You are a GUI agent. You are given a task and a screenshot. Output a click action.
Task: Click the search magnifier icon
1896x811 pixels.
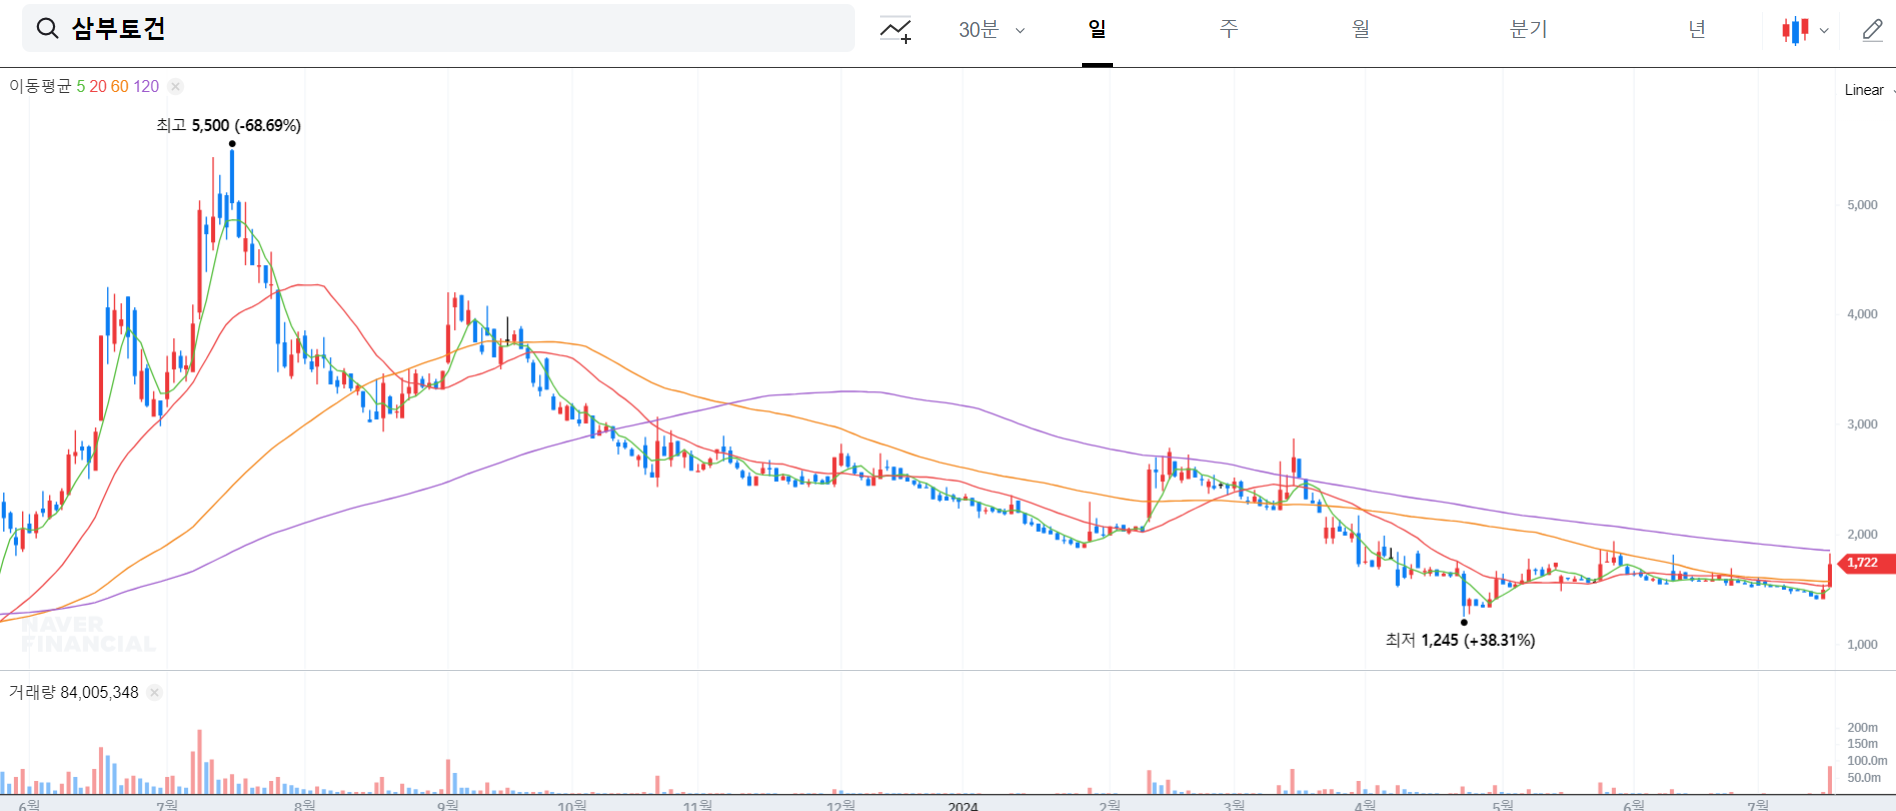[47, 28]
